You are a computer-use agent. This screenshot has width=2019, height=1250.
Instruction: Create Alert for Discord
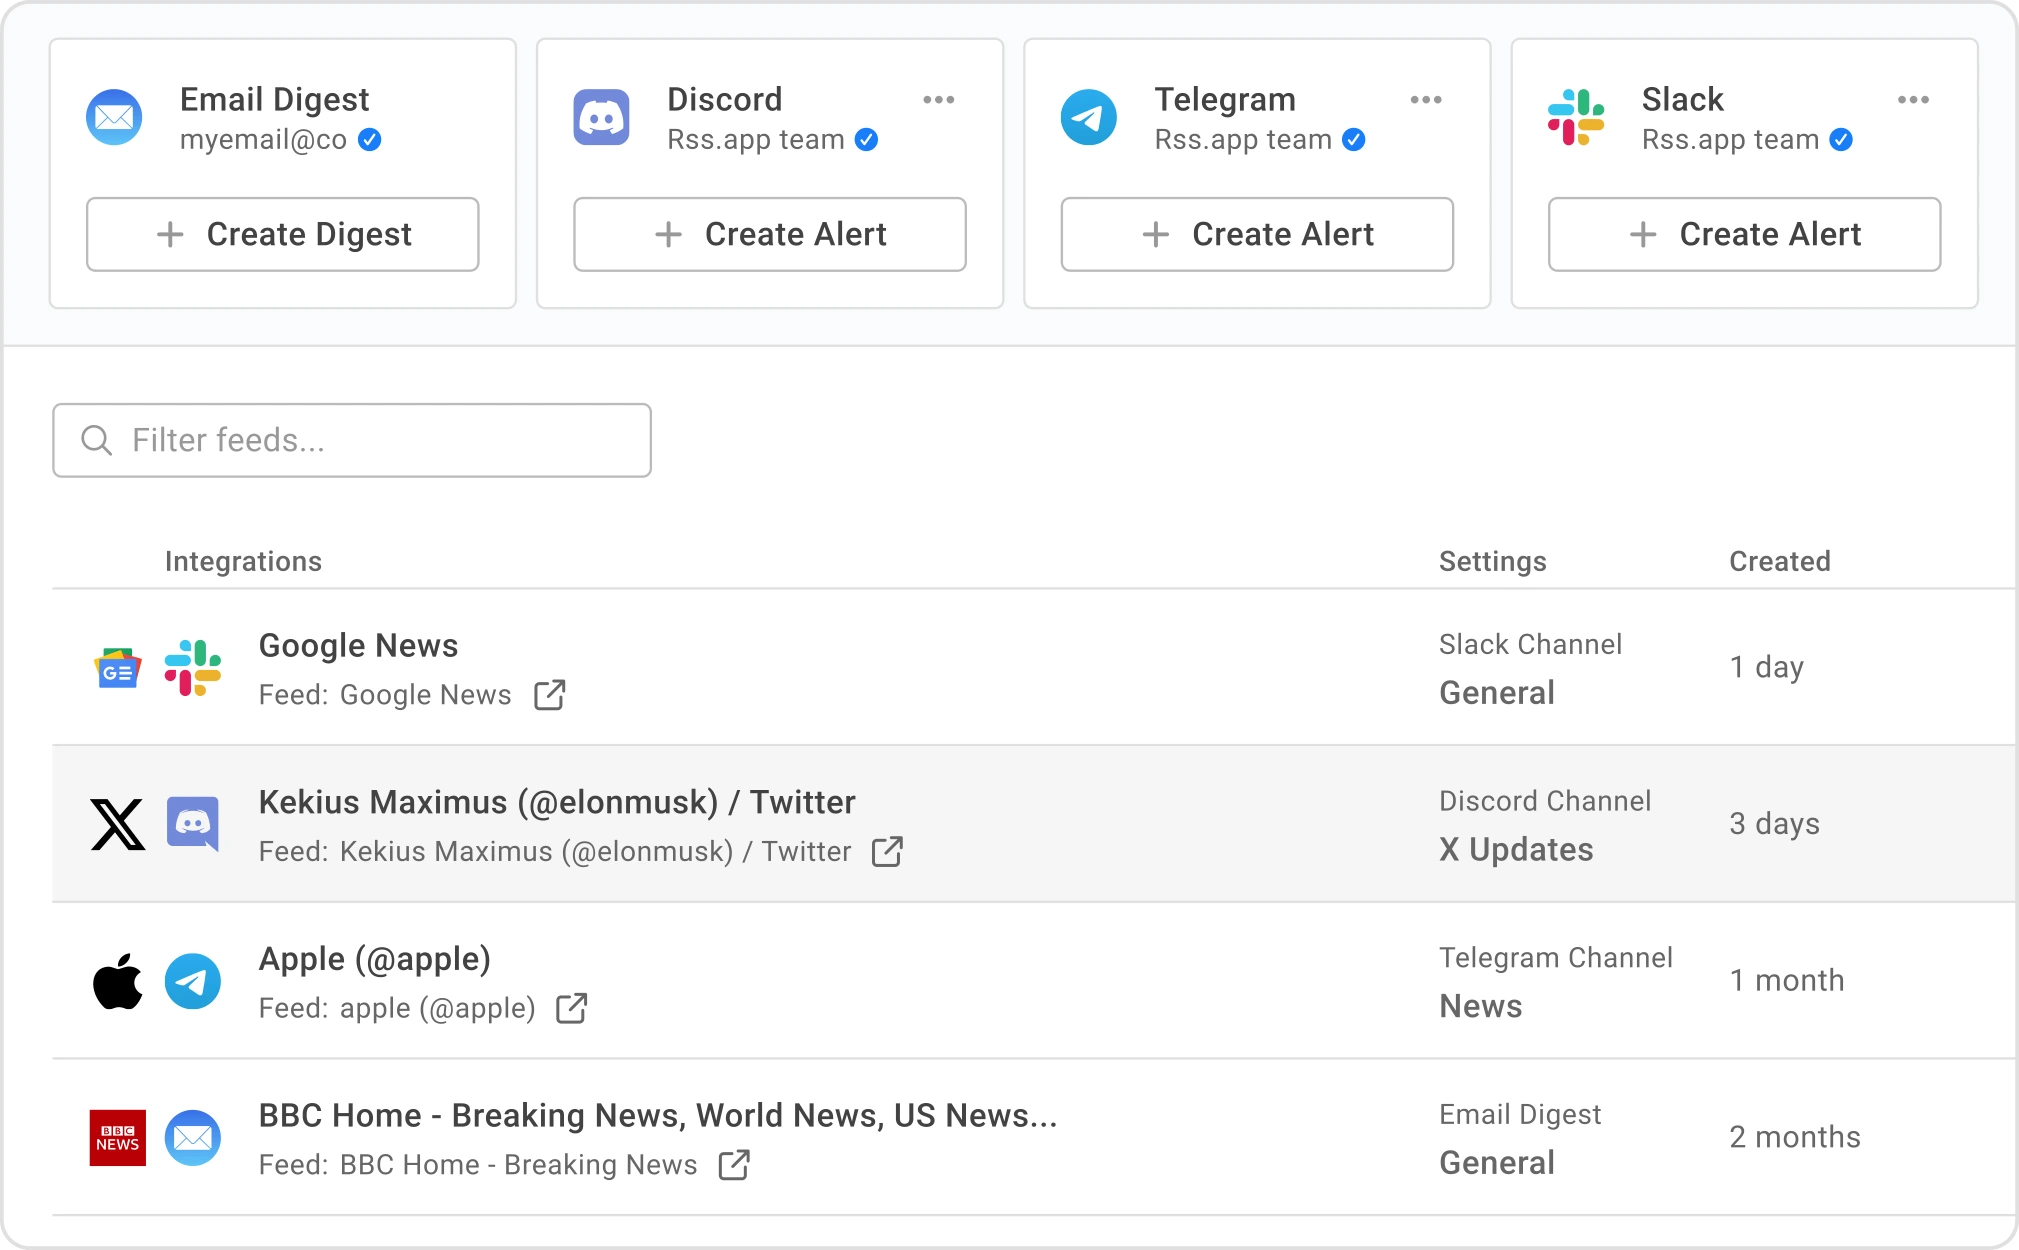coord(769,234)
